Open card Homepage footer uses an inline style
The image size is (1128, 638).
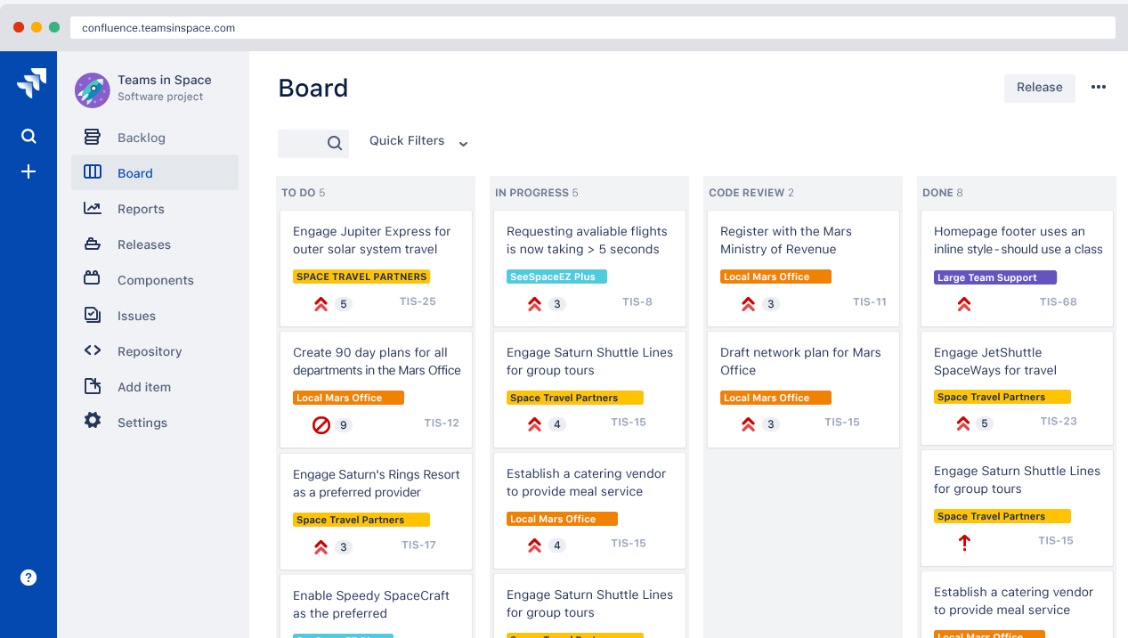pyautogui.click(x=1017, y=268)
